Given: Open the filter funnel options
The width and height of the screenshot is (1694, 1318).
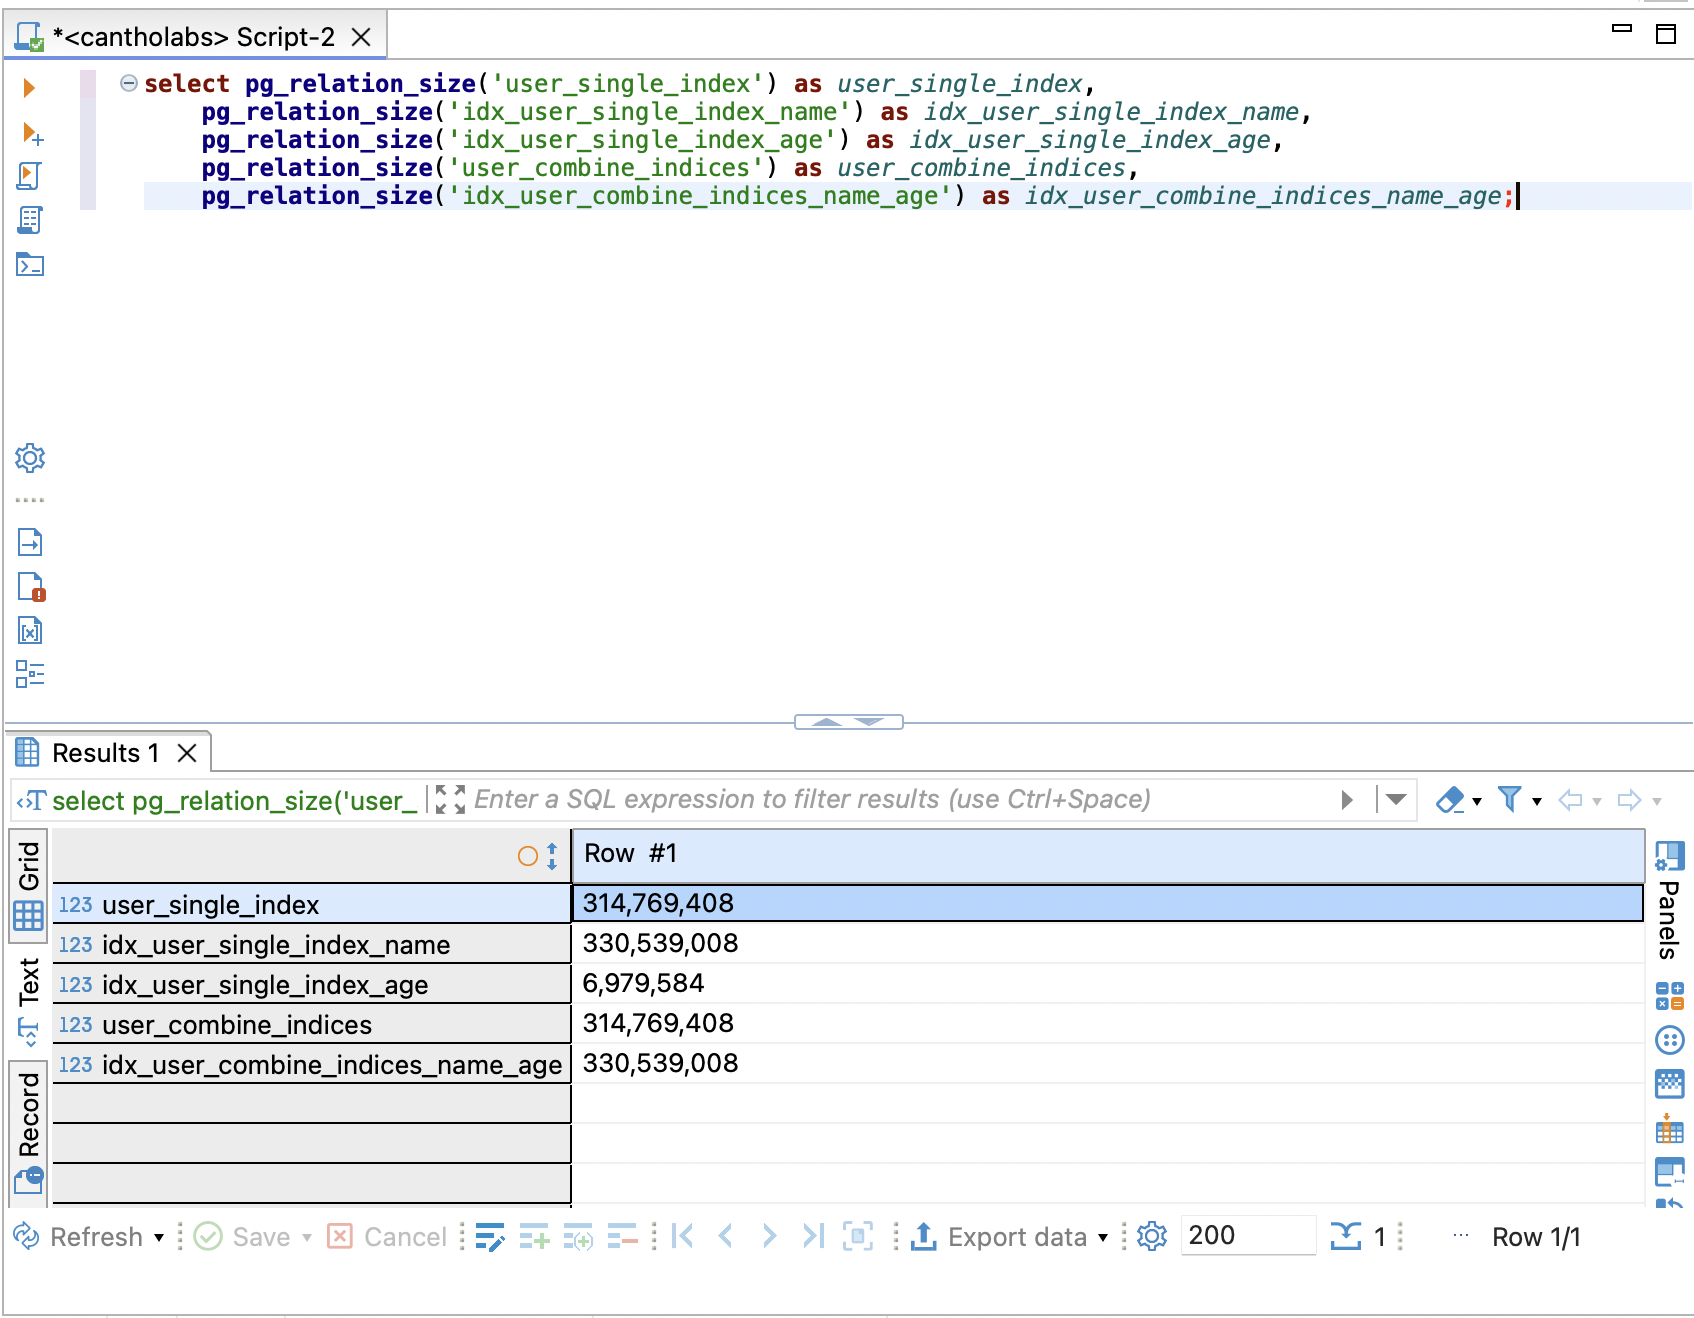Looking at the screenshot, I should point(1510,799).
